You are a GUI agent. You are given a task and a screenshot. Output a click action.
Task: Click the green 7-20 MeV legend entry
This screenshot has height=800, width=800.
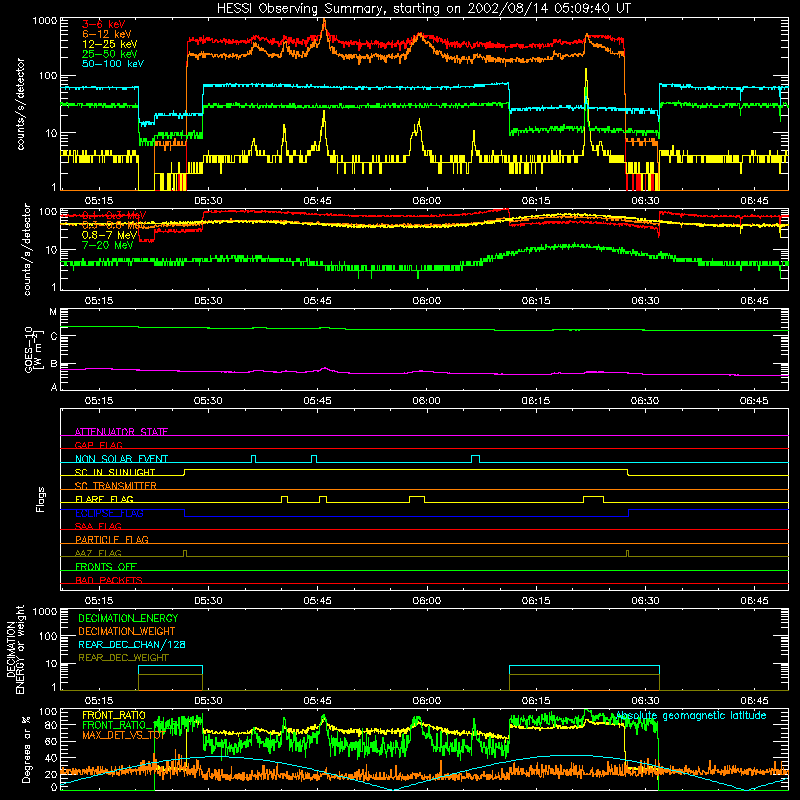point(108,245)
